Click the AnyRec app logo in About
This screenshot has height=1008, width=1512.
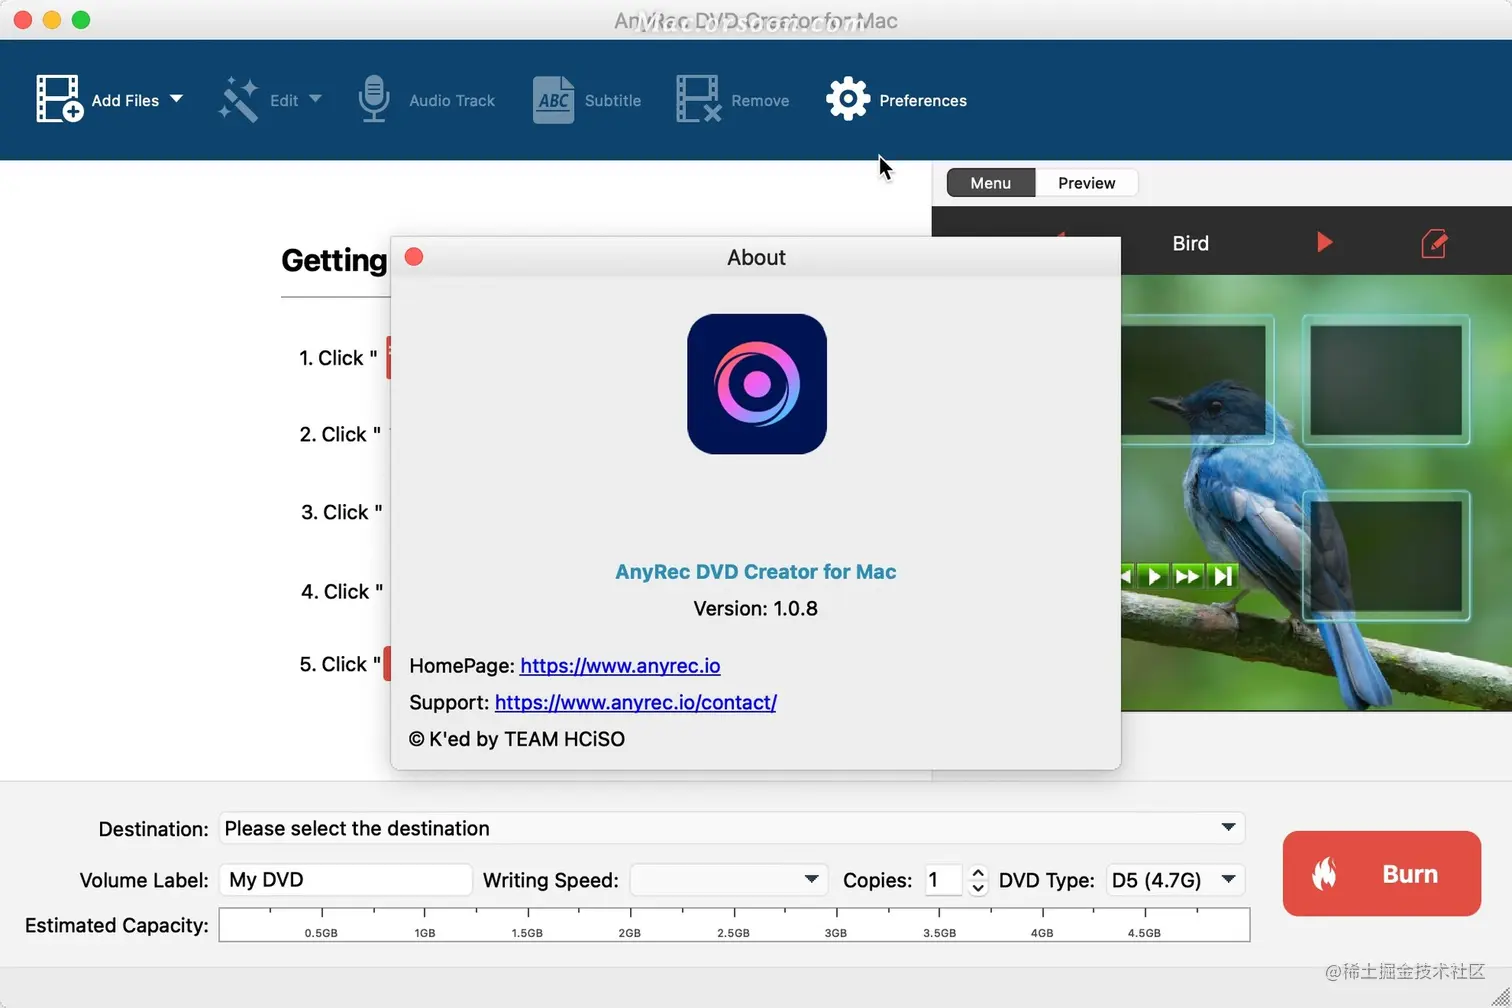[757, 384]
